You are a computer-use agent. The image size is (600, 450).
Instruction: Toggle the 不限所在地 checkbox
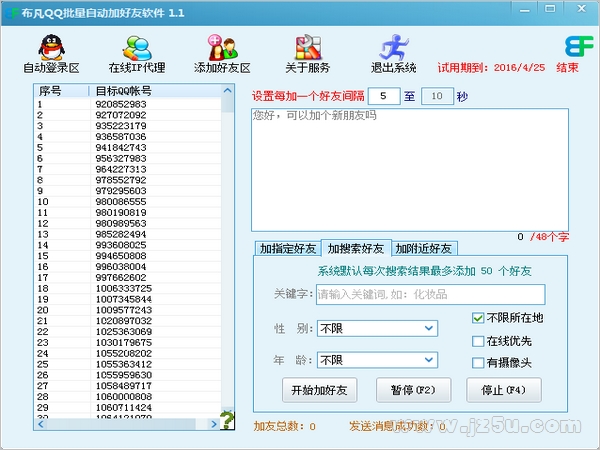pyautogui.click(x=478, y=318)
